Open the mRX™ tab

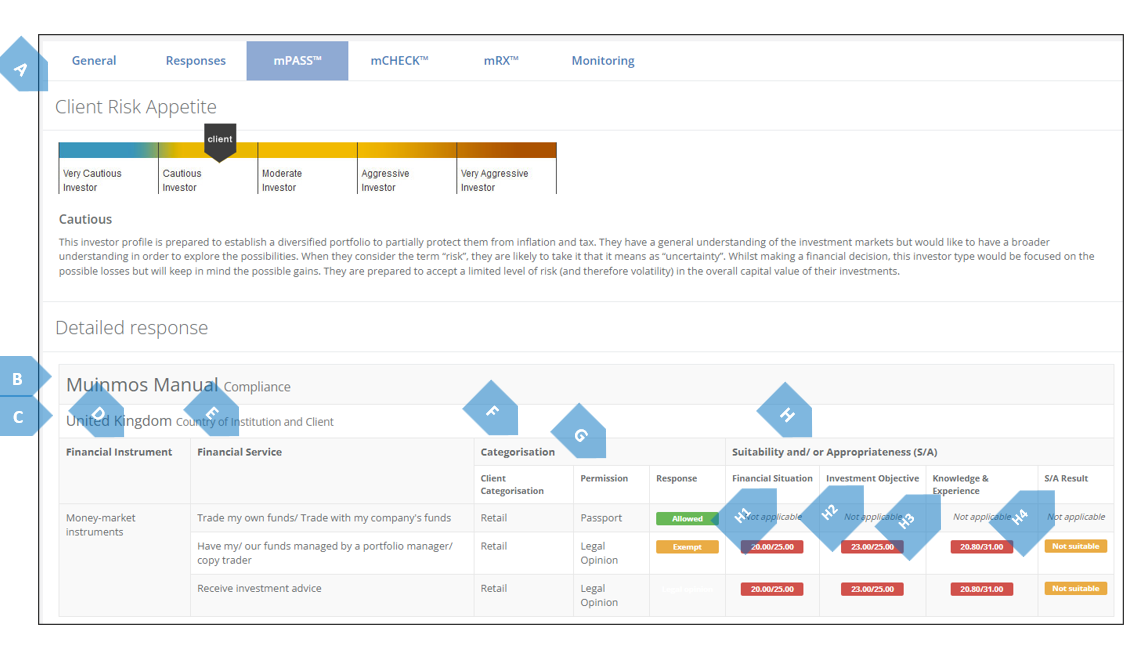[x=501, y=61]
